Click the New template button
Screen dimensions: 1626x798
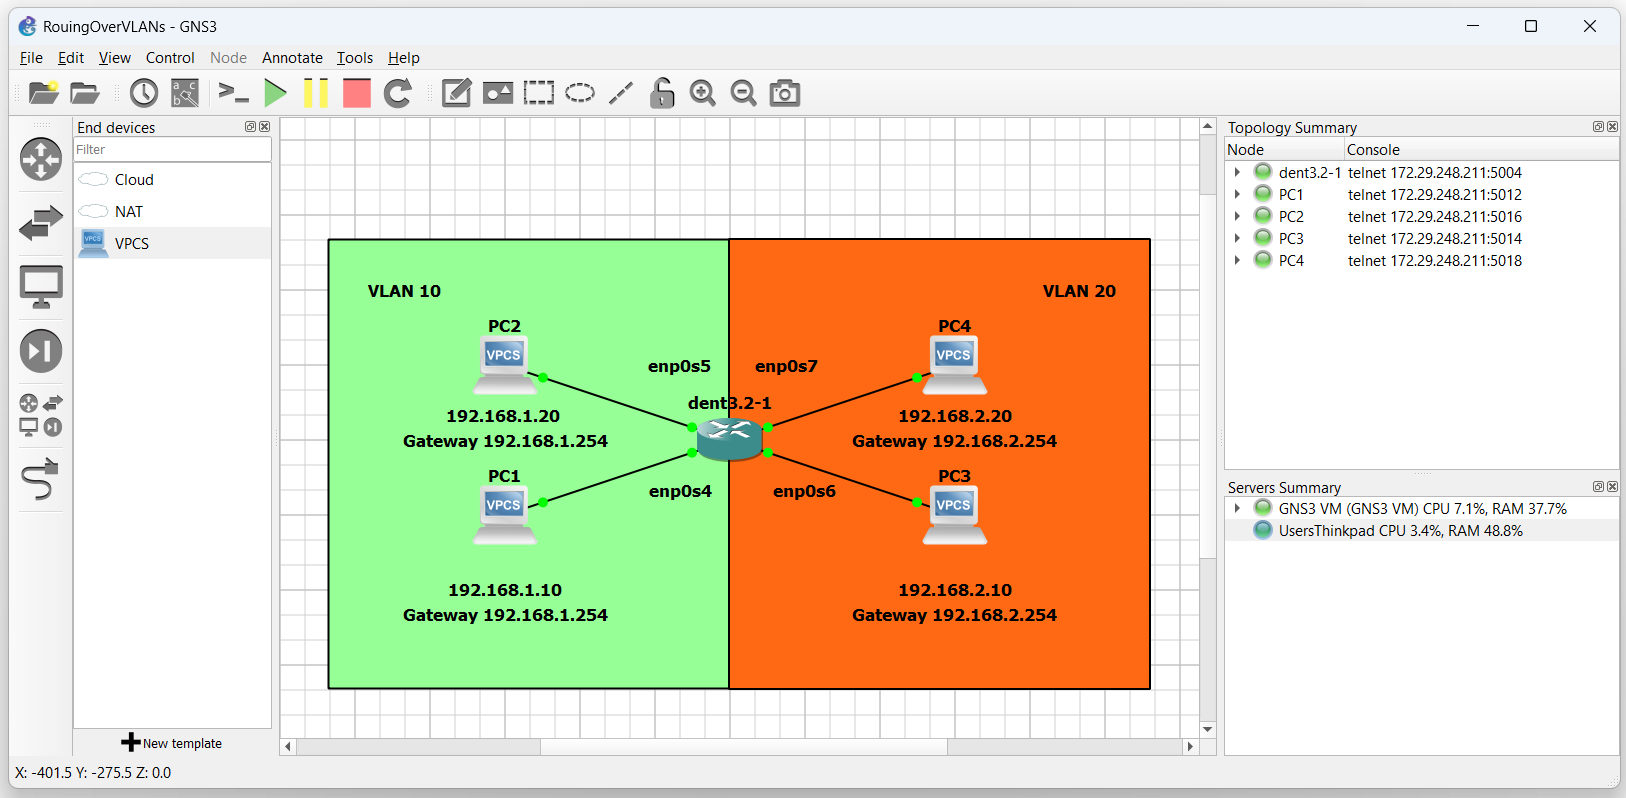(x=172, y=743)
